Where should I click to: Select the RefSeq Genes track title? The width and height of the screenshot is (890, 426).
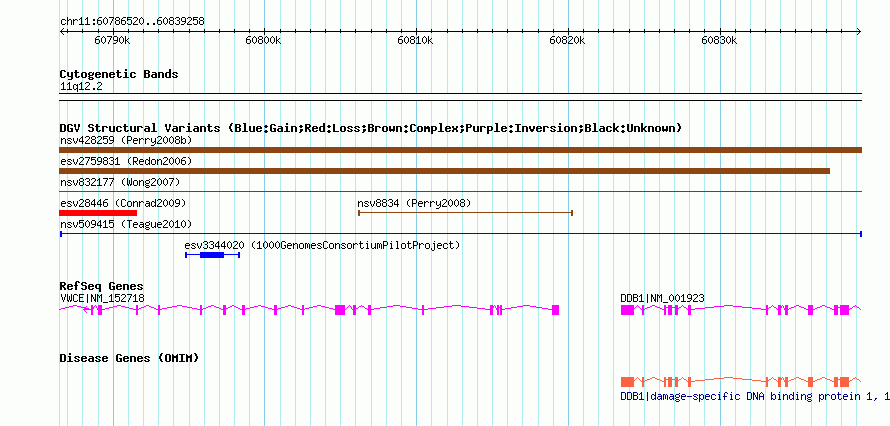[102, 286]
